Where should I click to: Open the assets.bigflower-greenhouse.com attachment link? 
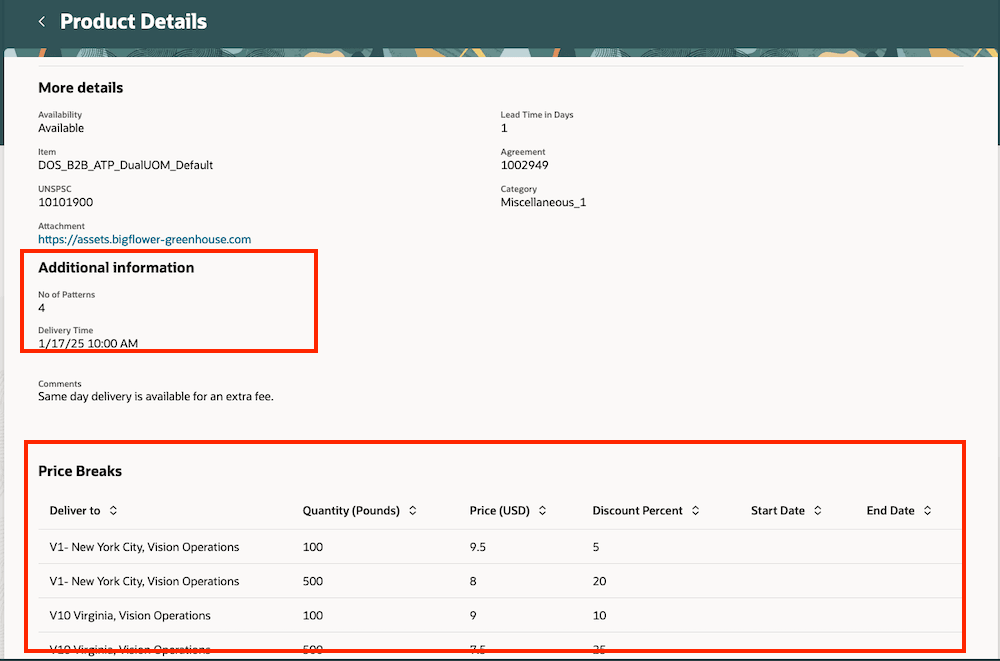(x=144, y=240)
